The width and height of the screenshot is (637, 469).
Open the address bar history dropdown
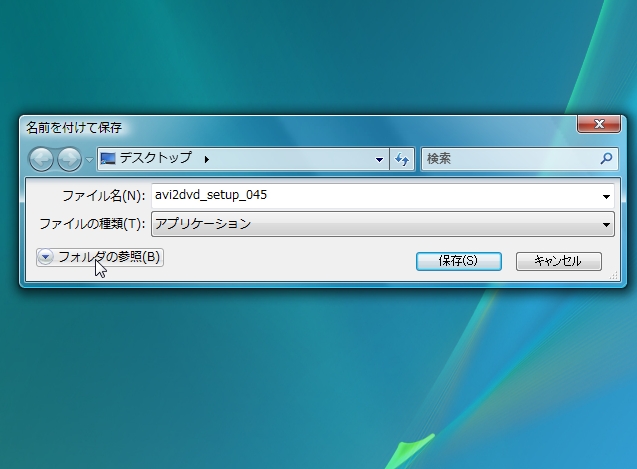coord(379,159)
